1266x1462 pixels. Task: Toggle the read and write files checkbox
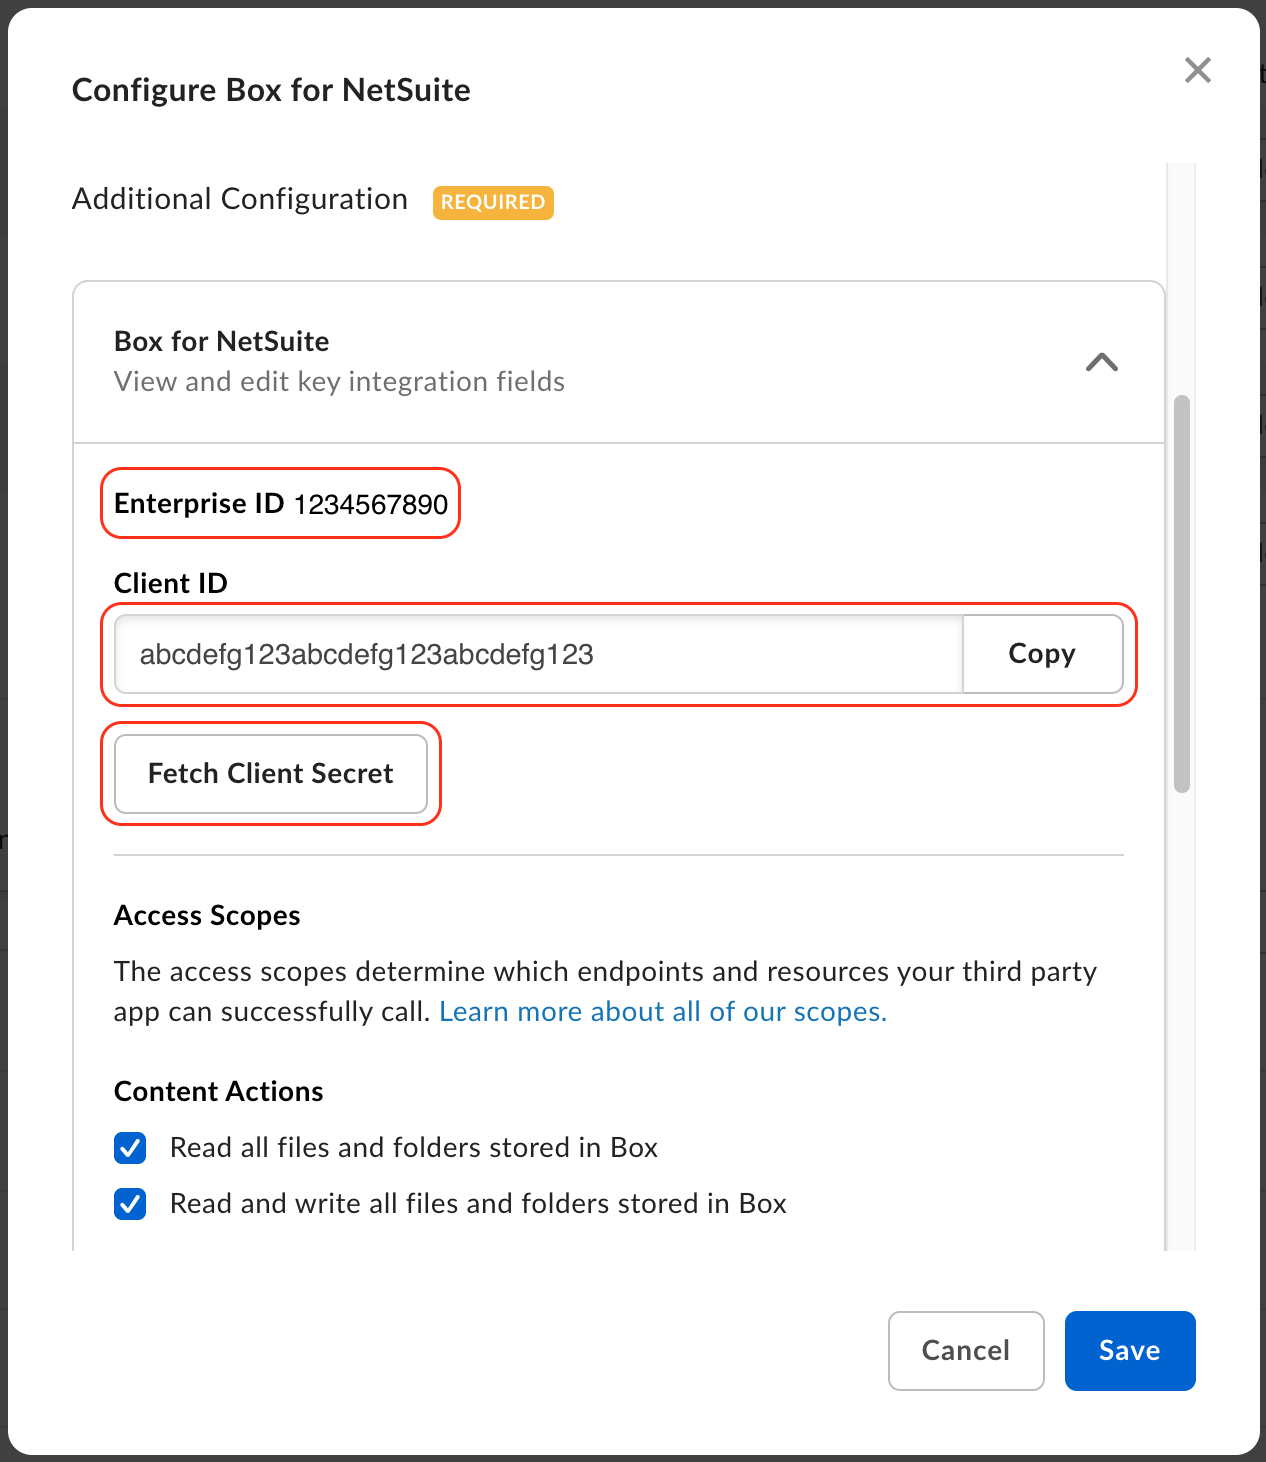pos(130,1204)
